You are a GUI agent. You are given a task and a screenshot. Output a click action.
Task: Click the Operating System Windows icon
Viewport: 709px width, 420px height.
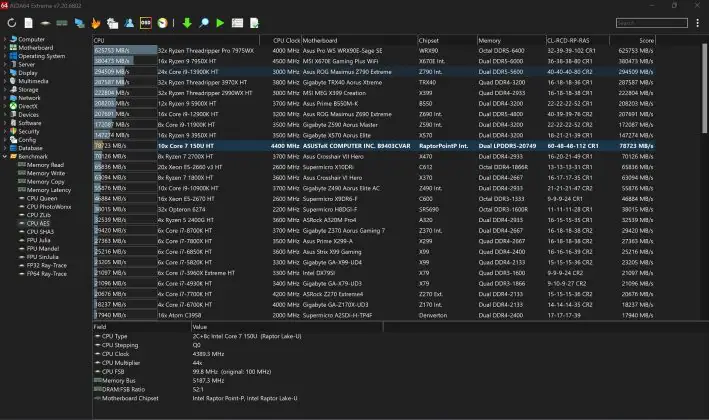[x=14, y=56]
